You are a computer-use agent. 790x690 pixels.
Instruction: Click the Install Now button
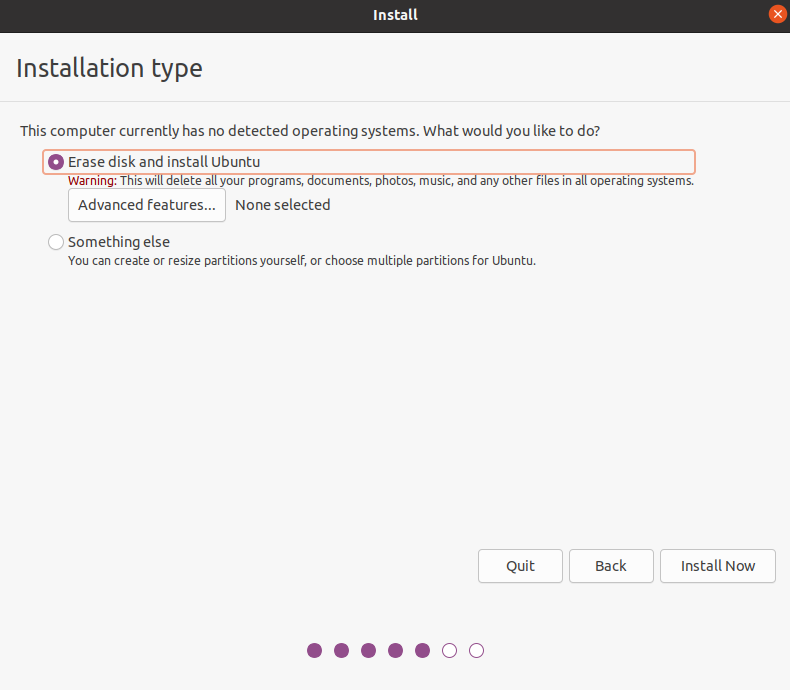[717, 566]
